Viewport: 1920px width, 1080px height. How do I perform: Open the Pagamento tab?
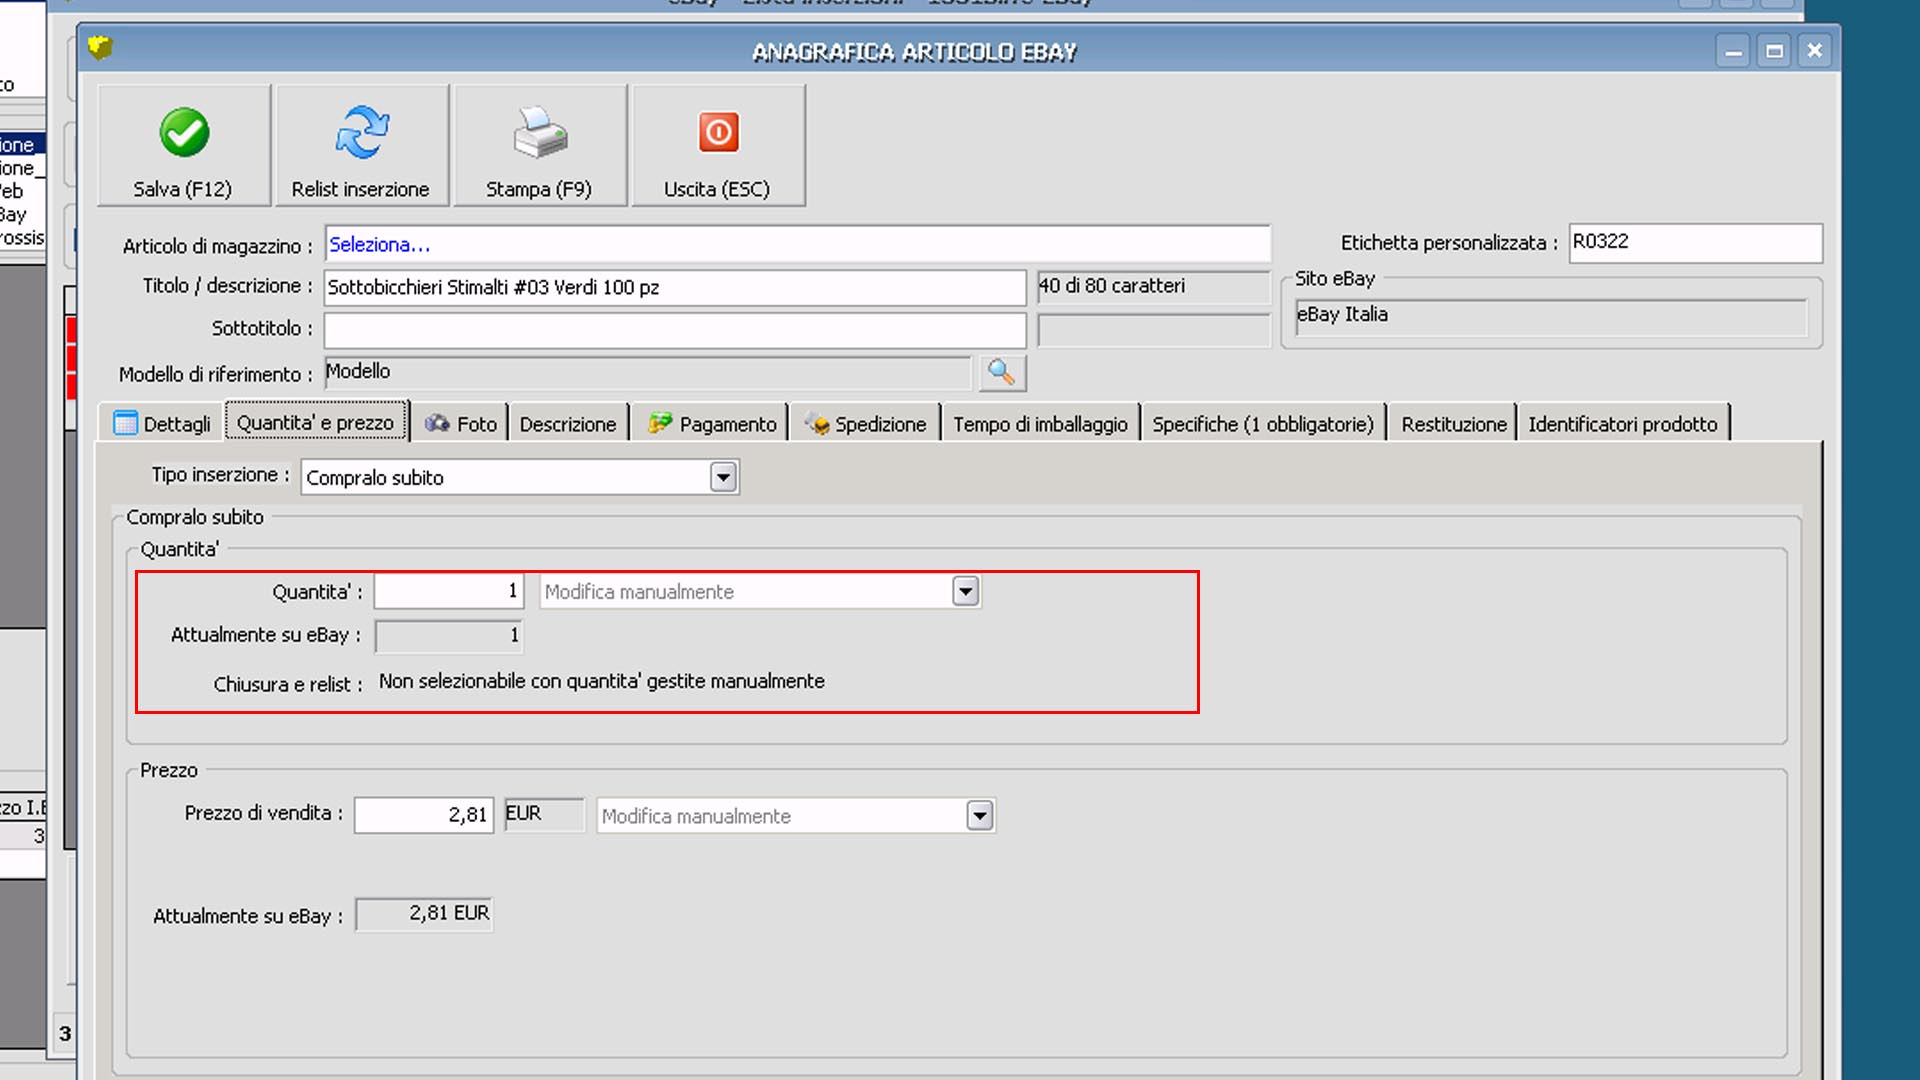(712, 424)
